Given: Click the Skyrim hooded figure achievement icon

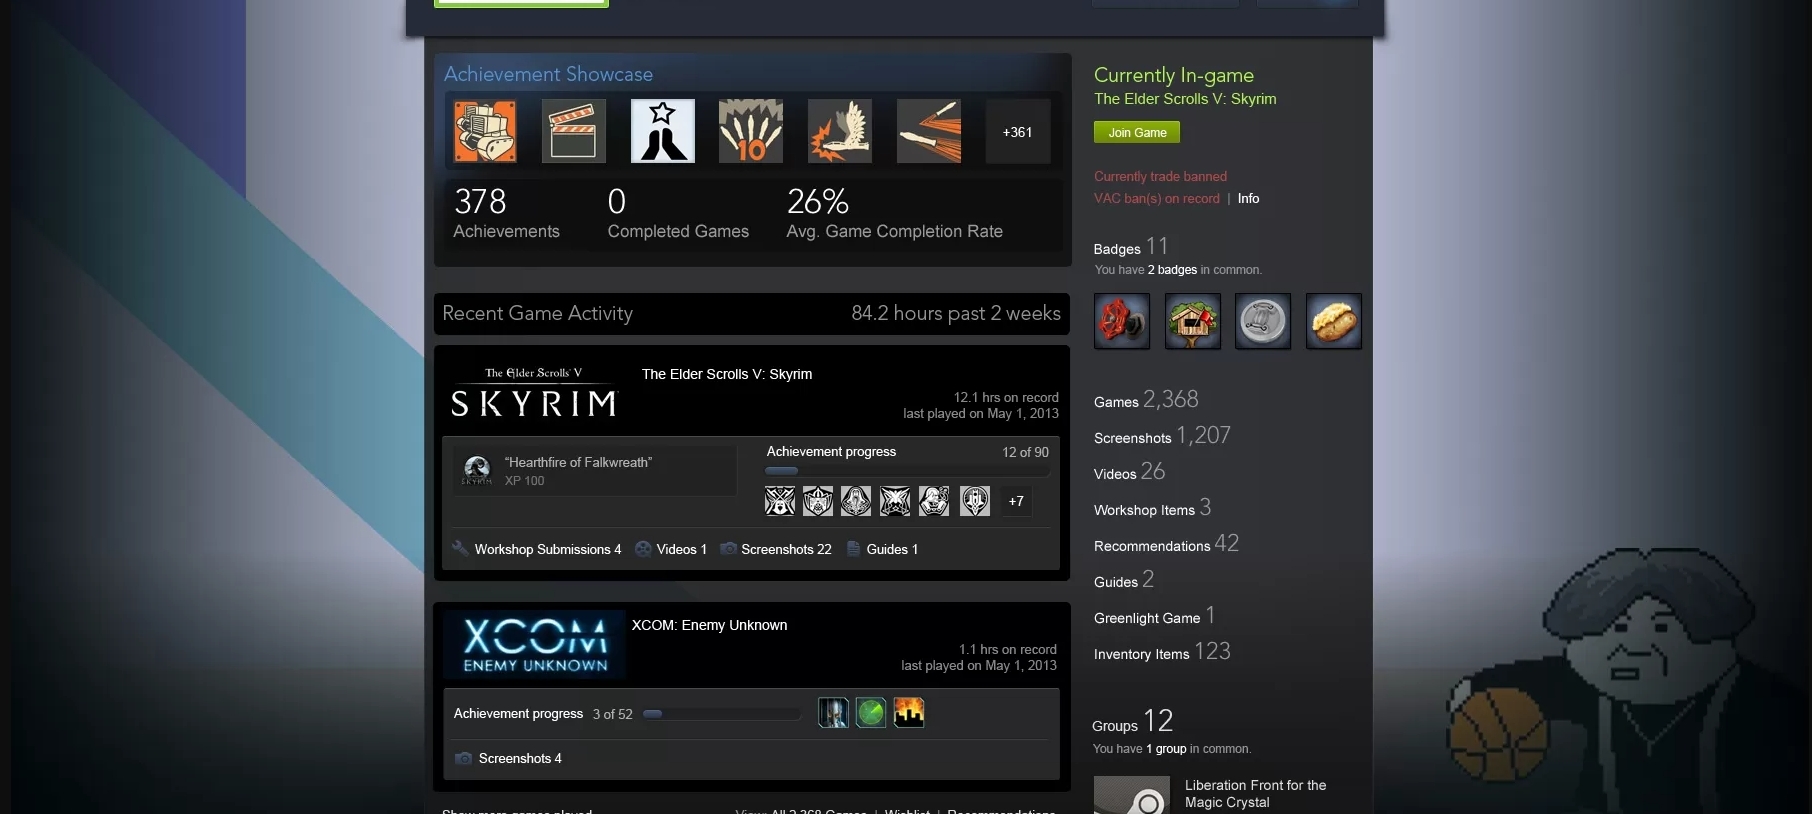Looking at the screenshot, I should pos(856,501).
